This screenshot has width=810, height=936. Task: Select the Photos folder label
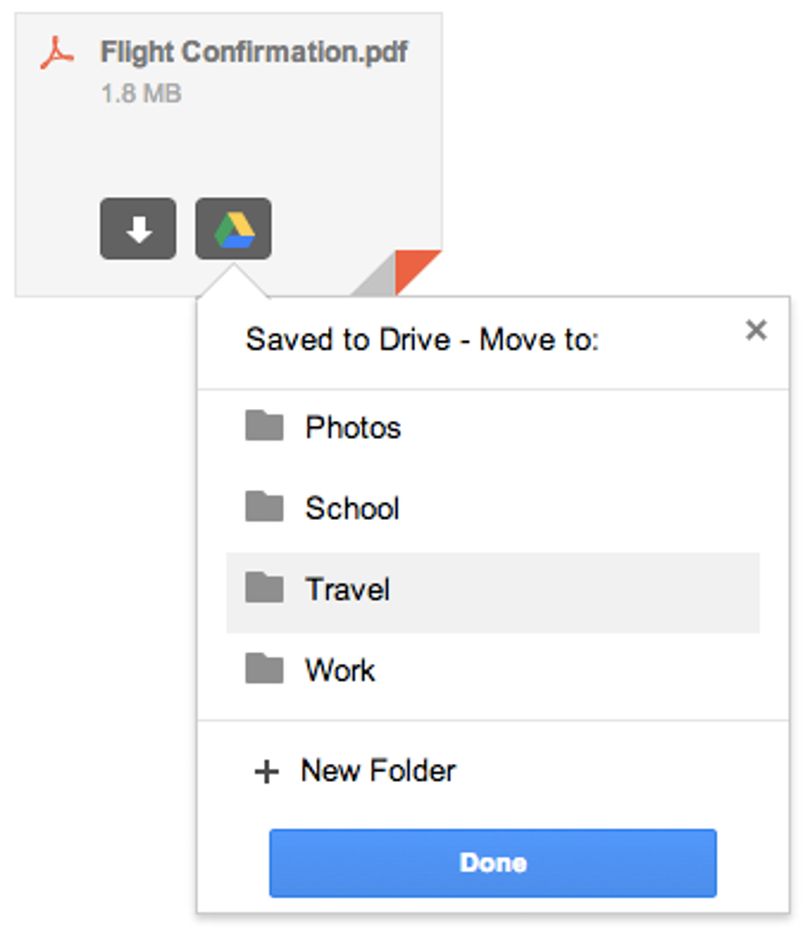click(353, 427)
